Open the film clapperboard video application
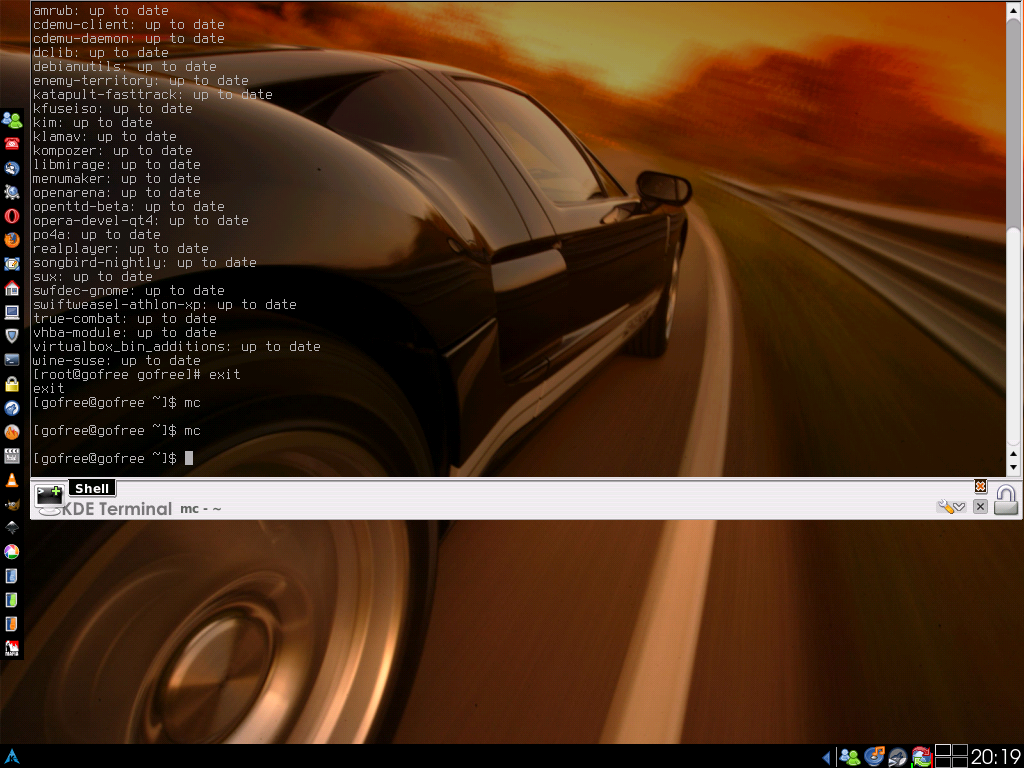 point(12,456)
